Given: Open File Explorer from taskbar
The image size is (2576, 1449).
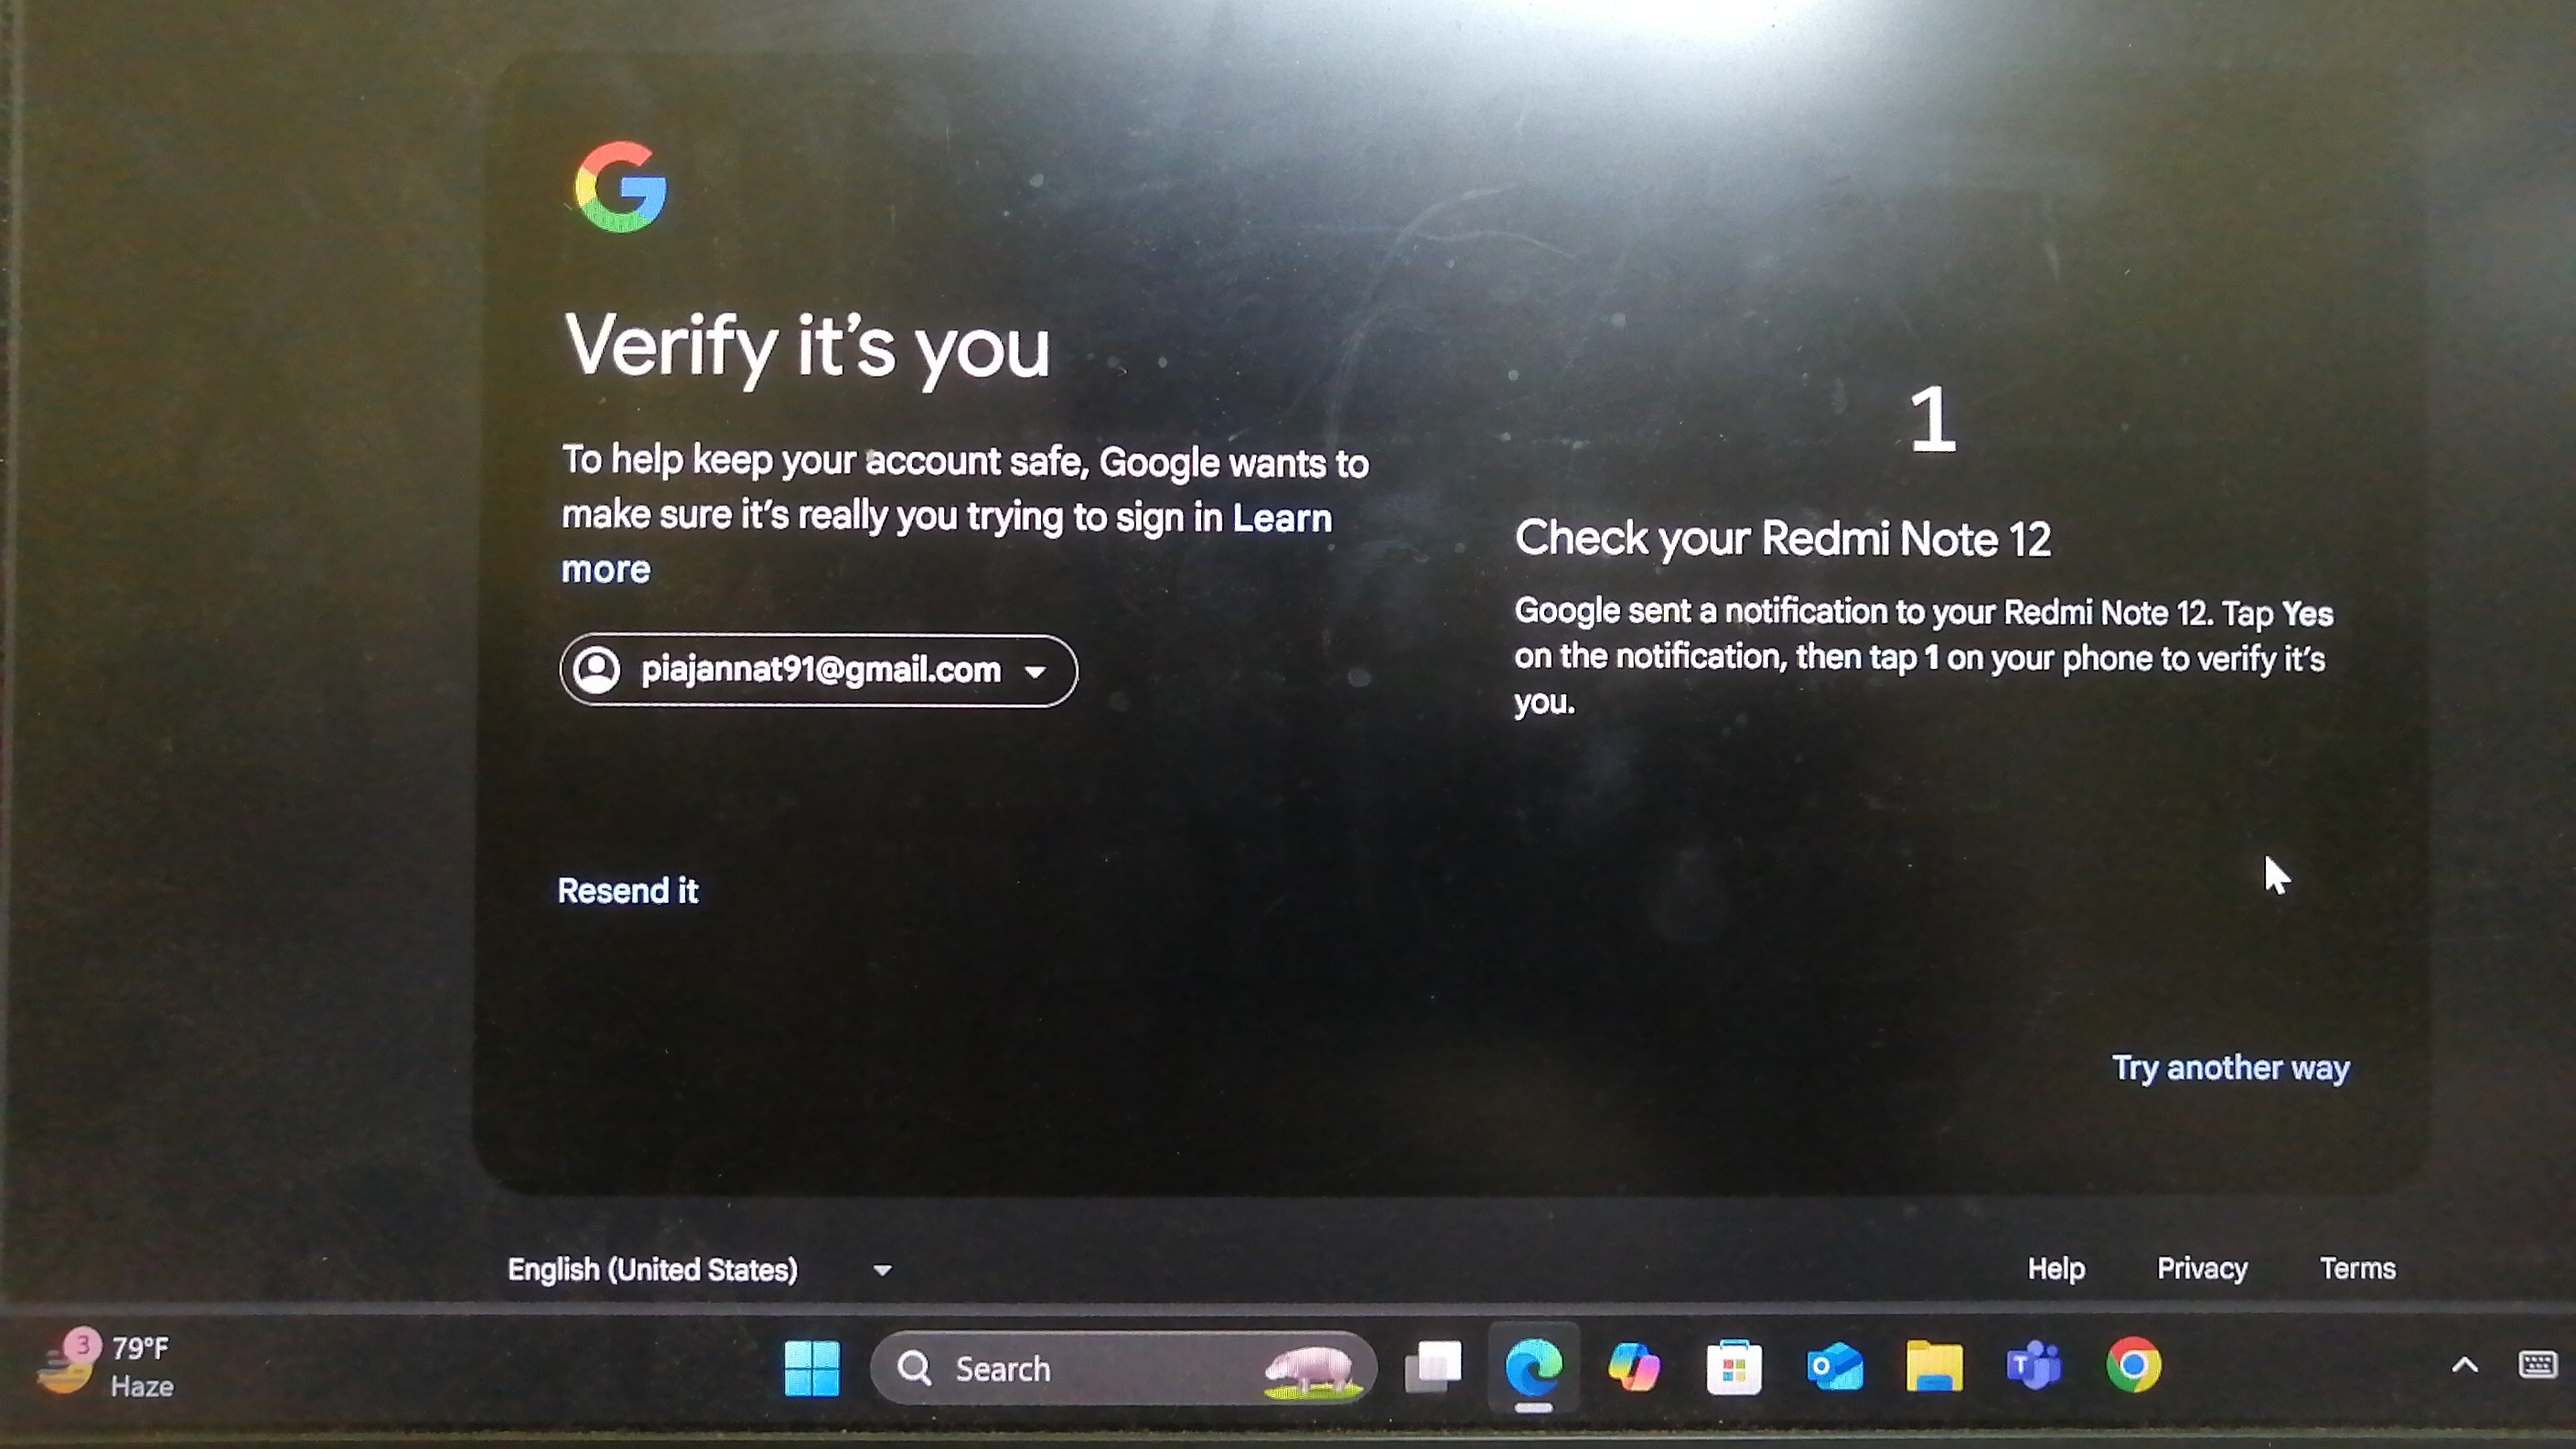Looking at the screenshot, I should [x=1934, y=1366].
